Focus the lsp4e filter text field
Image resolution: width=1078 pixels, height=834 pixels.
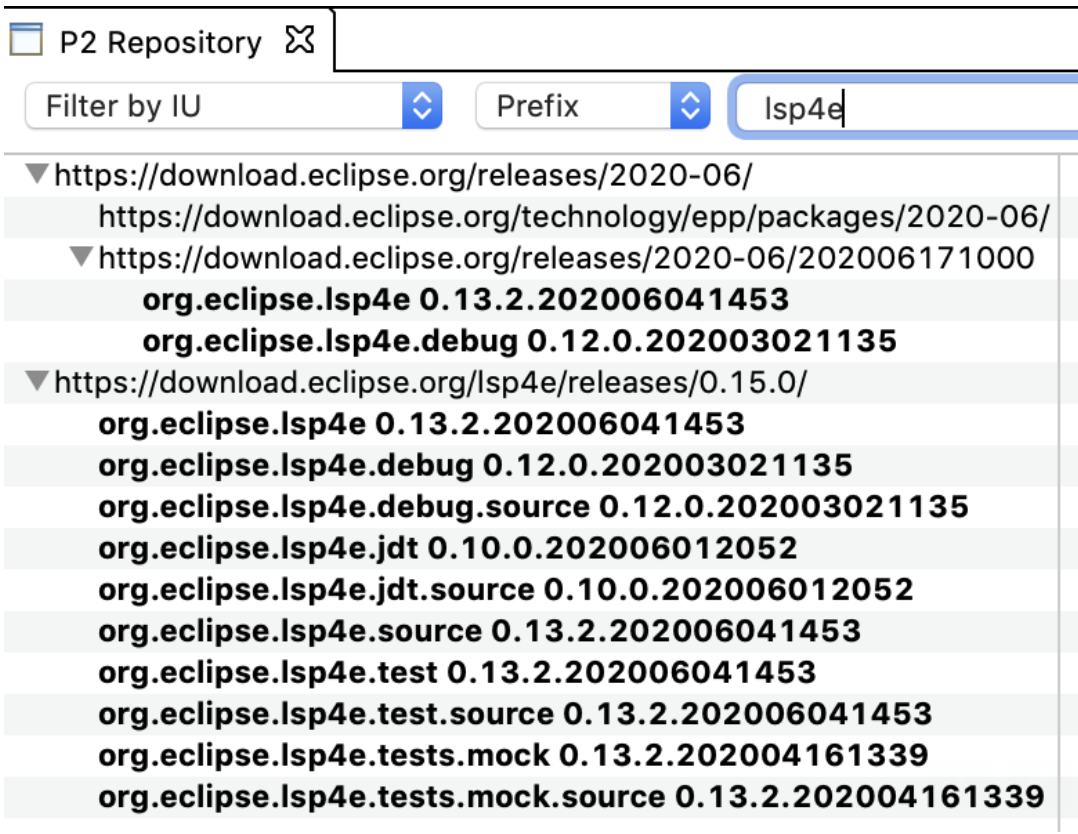click(x=900, y=107)
